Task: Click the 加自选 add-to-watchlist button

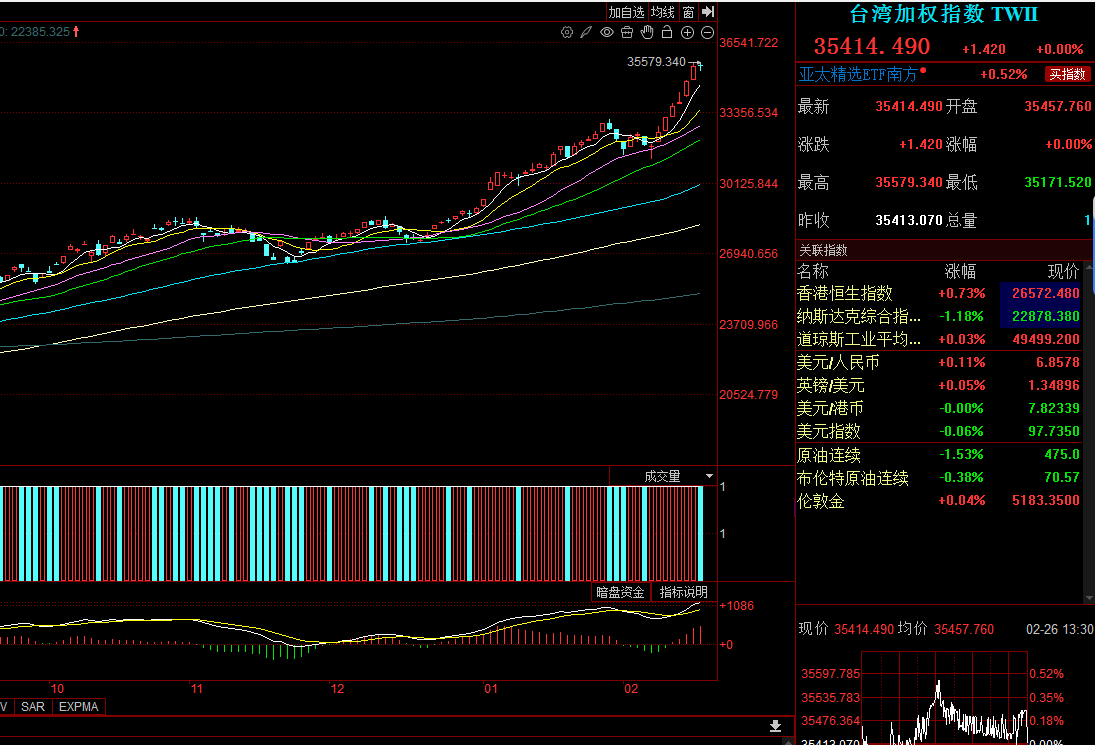Action: (626, 12)
